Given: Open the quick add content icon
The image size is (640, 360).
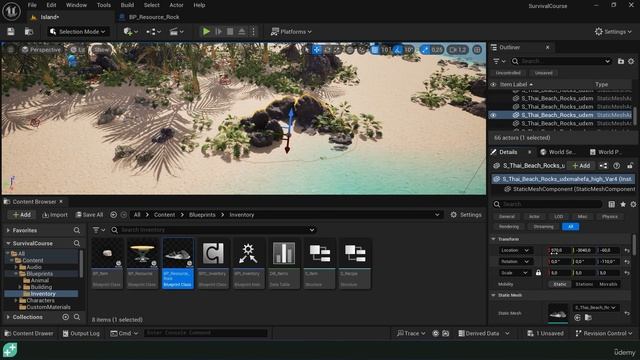Looking at the screenshot, I should pos(130,31).
